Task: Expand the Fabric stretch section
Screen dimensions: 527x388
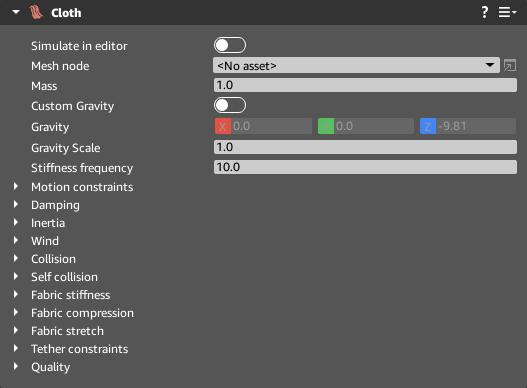Action: 16,330
